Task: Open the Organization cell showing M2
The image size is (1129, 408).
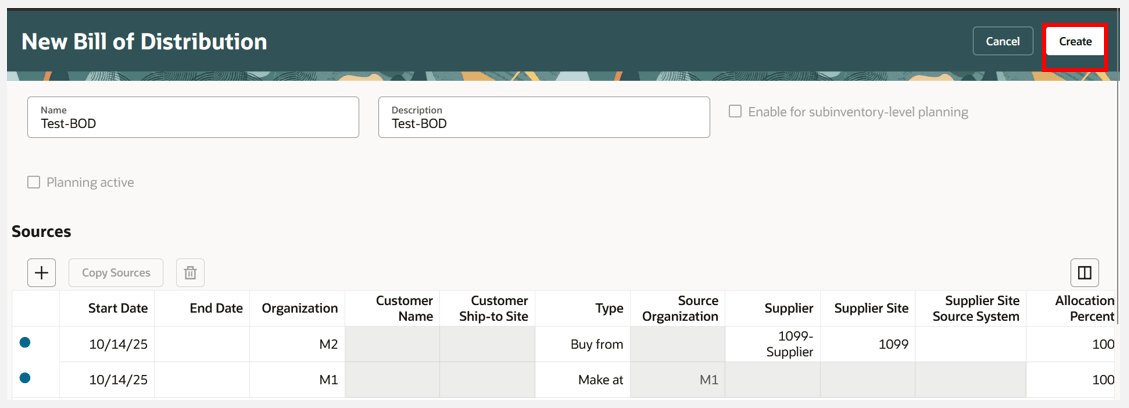Action: [297, 344]
